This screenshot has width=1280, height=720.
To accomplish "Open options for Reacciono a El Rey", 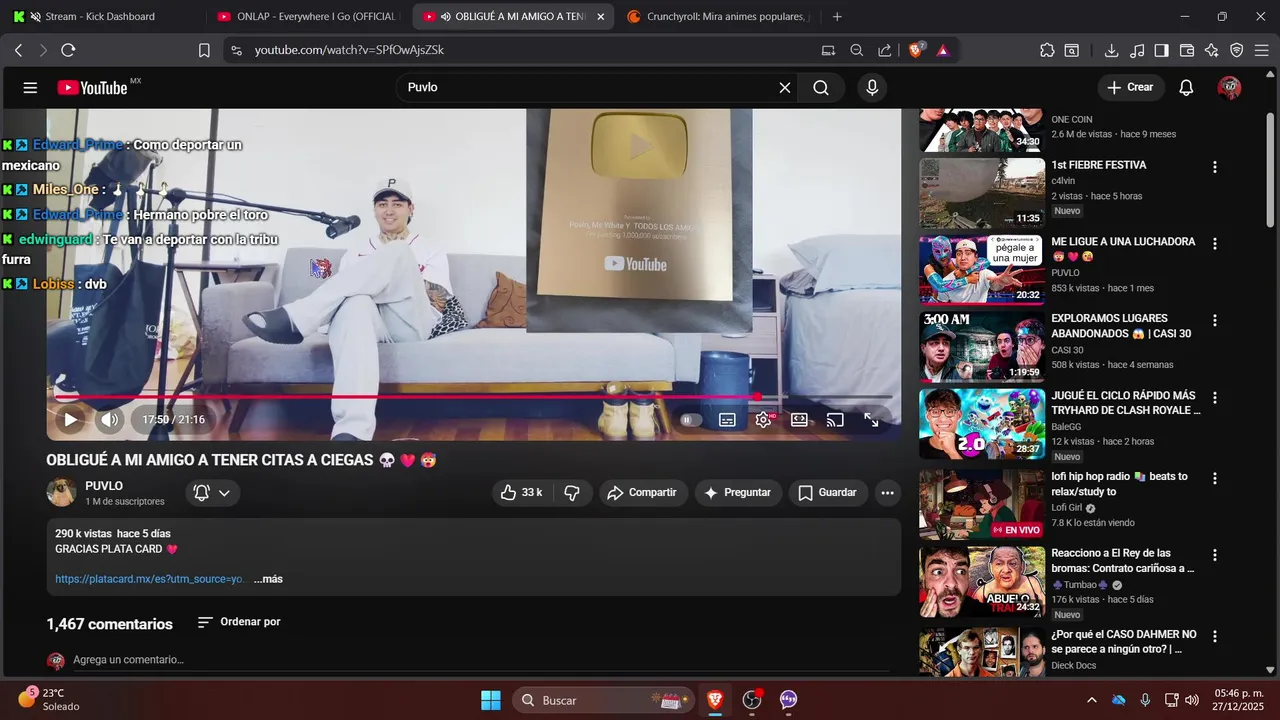I will pyautogui.click(x=1215, y=555).
